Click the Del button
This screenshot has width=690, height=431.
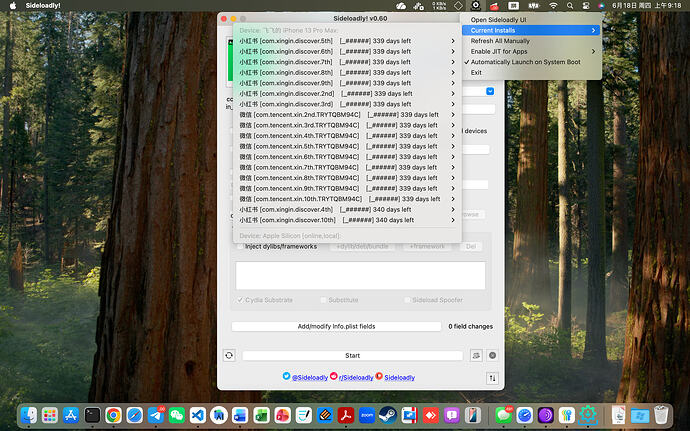click(x=470, y=247)
